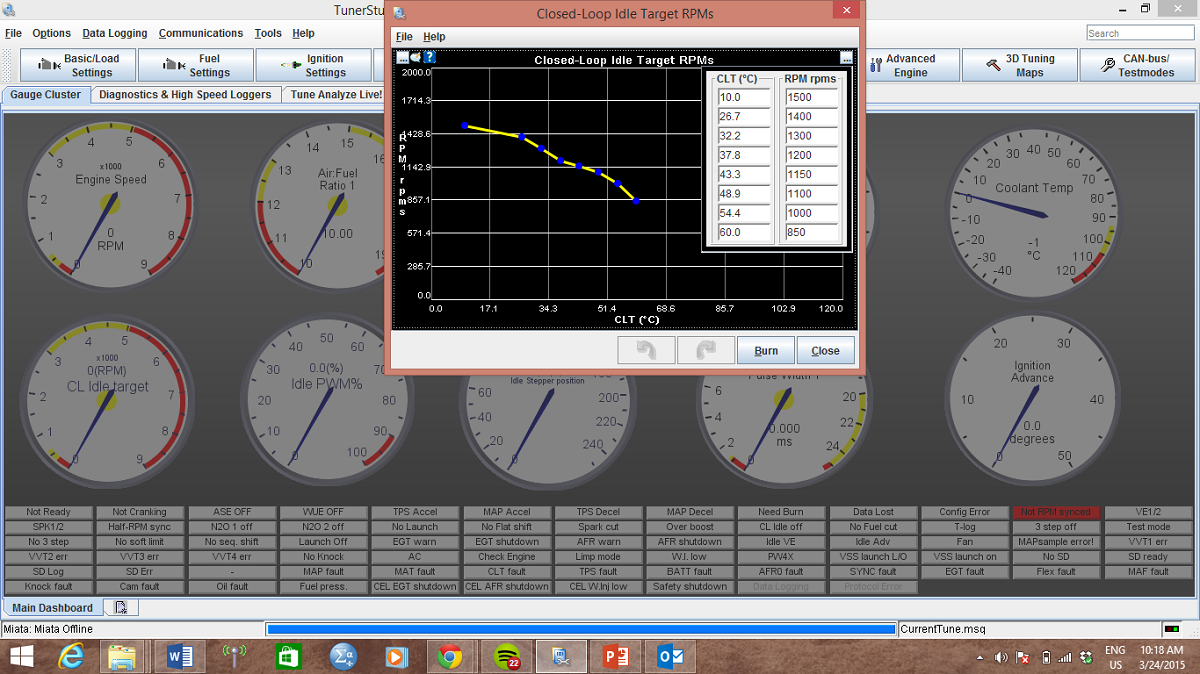
Task: Switch to Diagnostics & High Speed Loggers tab
Action: pos(185,95)
